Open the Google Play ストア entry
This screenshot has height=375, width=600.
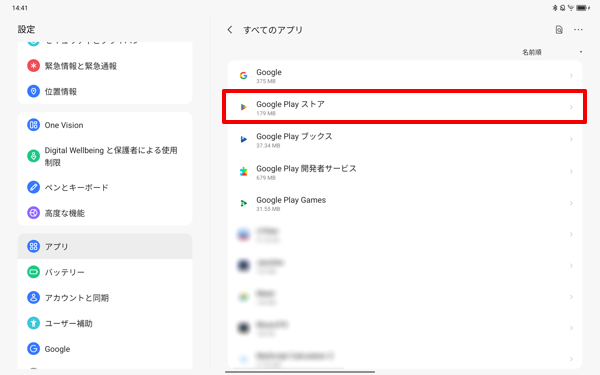(x=405, y=107)
